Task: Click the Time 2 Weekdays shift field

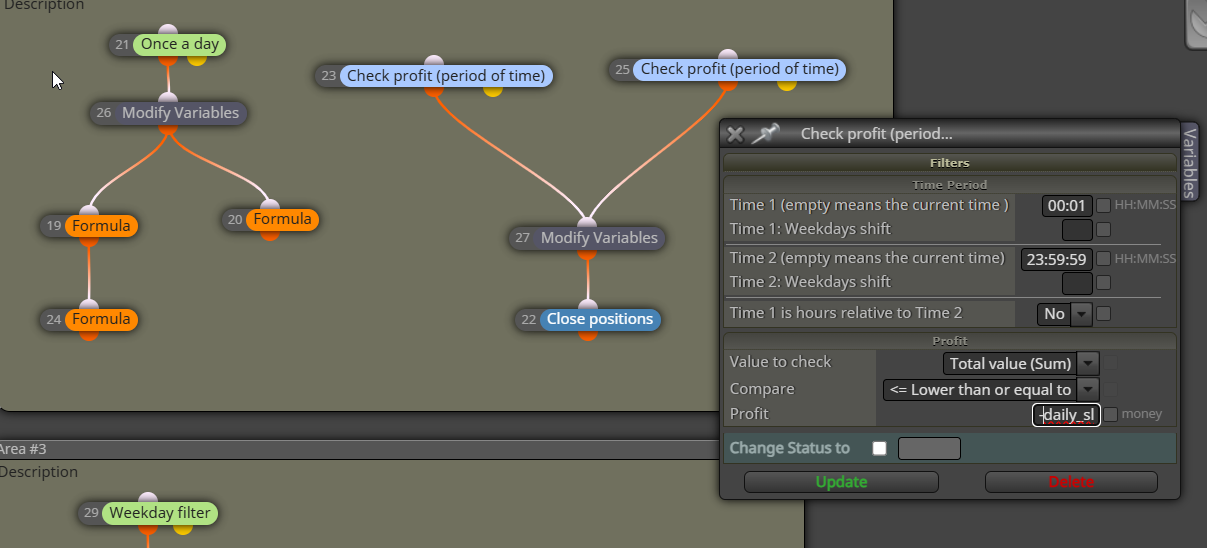Action: [1077, 283]
